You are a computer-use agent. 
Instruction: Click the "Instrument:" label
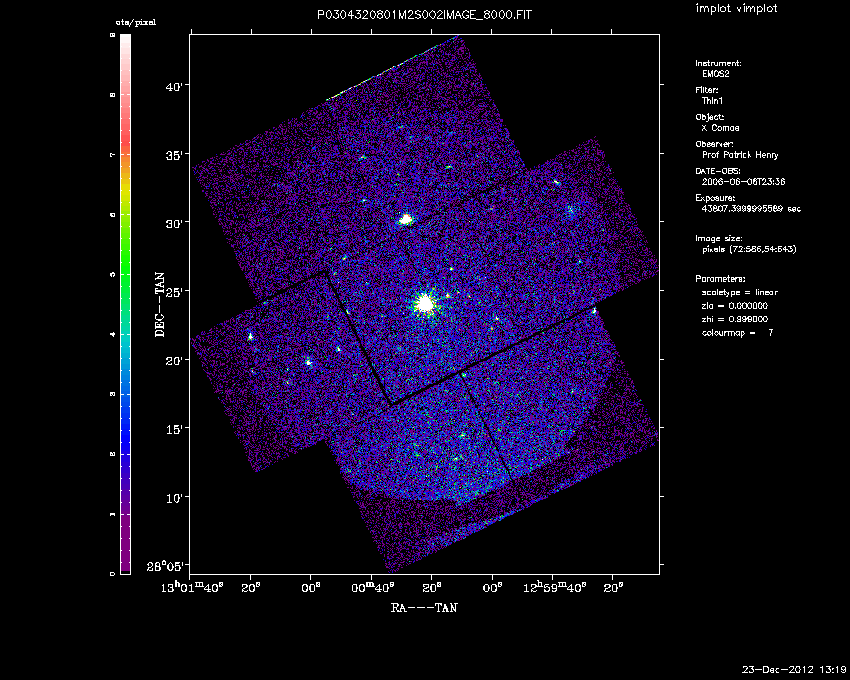pos(718,63)
